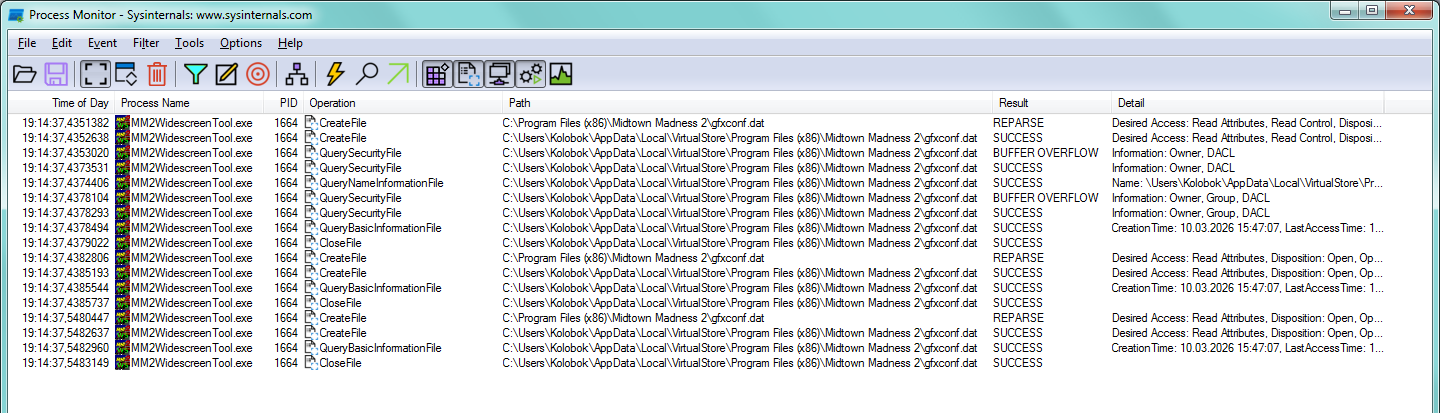1440x413 pixels.
Task: Click the Process Monitor title bar icon
Action: coord(15,15)
